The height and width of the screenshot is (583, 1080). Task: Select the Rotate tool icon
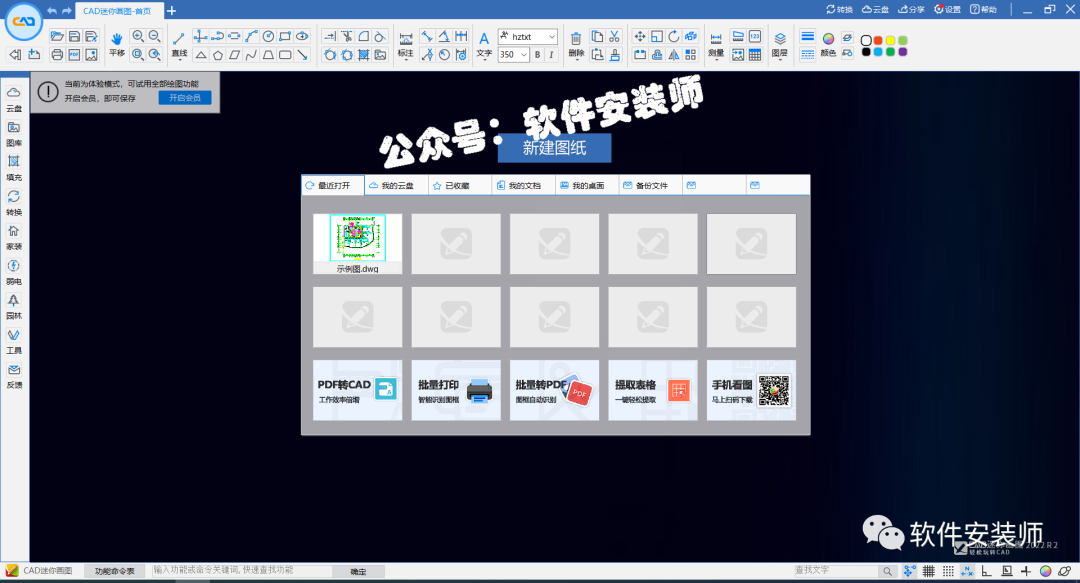674,37
